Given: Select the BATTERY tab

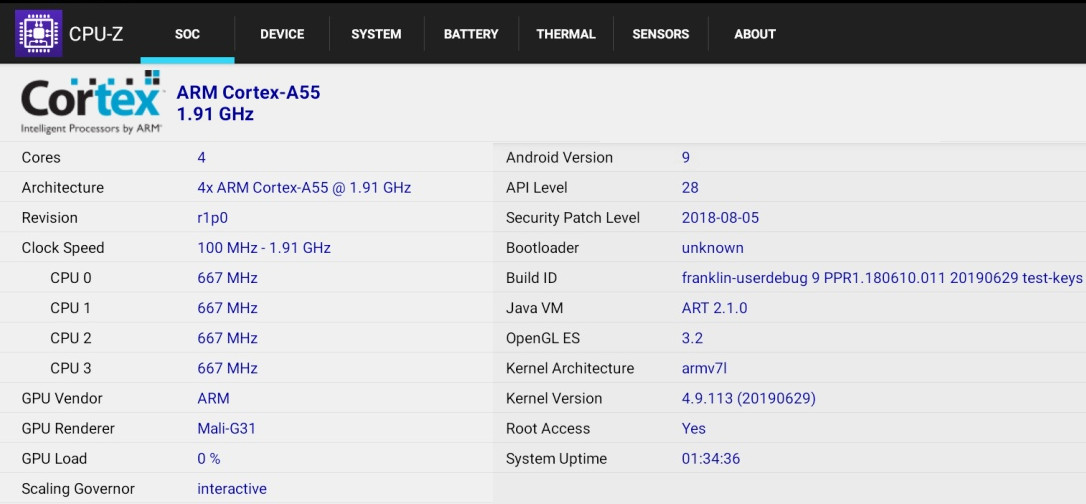Looking at the screenshot, I should (x=471, y=34).
